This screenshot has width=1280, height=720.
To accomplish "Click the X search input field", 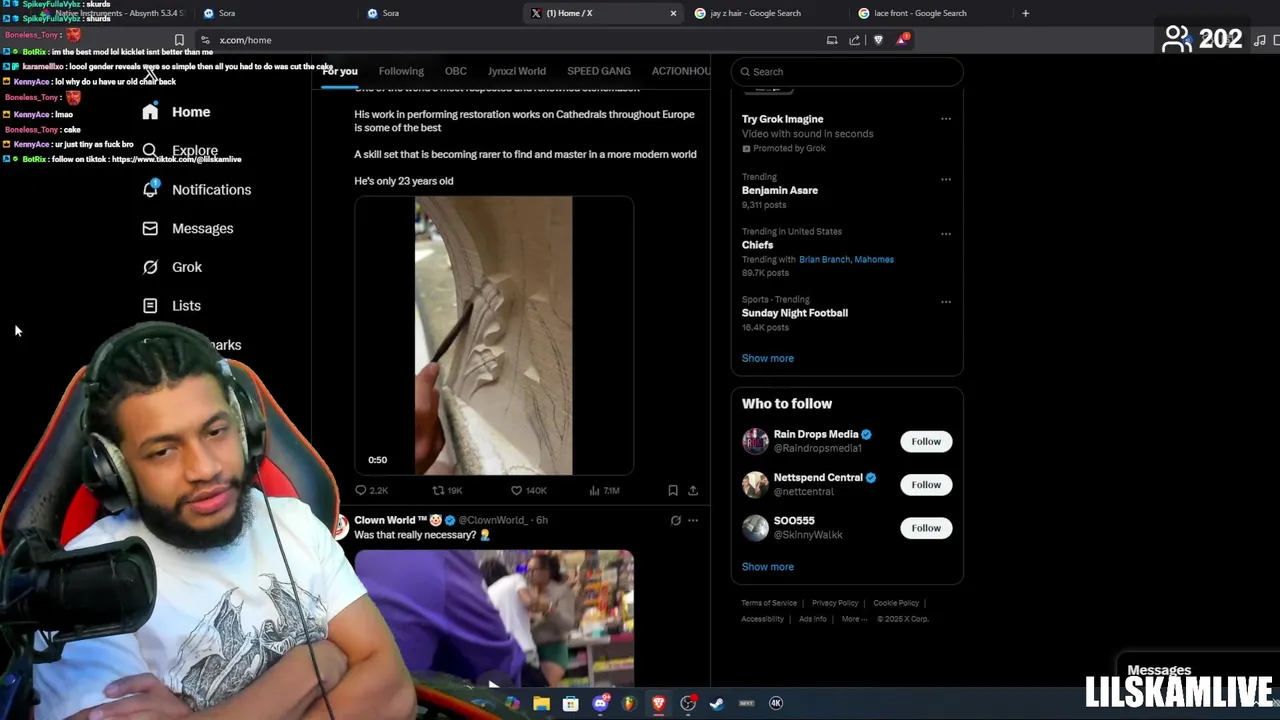I will click(847, 72).
